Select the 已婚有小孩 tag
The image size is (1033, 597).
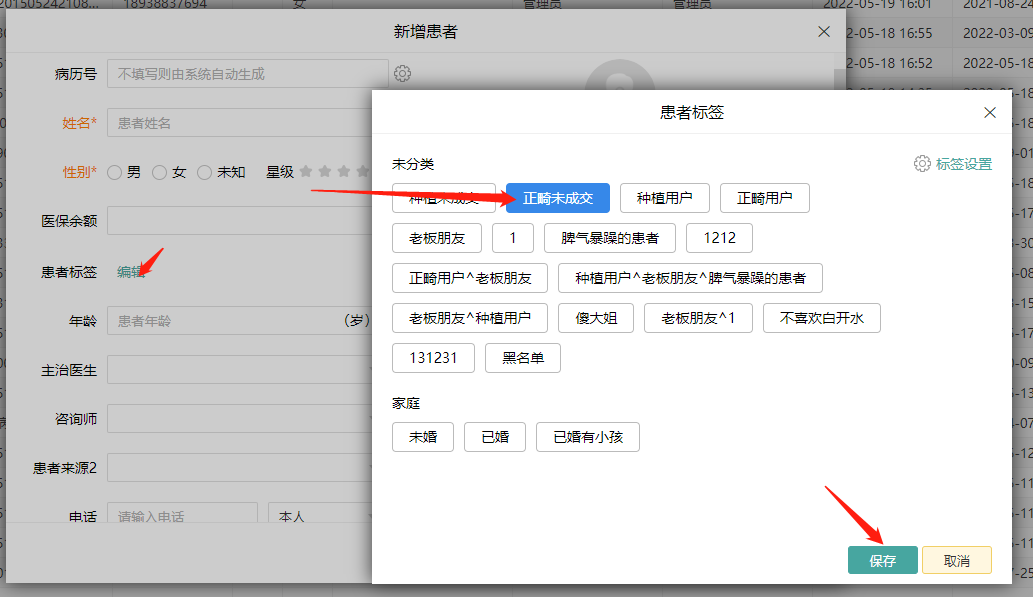click(588, 437)
